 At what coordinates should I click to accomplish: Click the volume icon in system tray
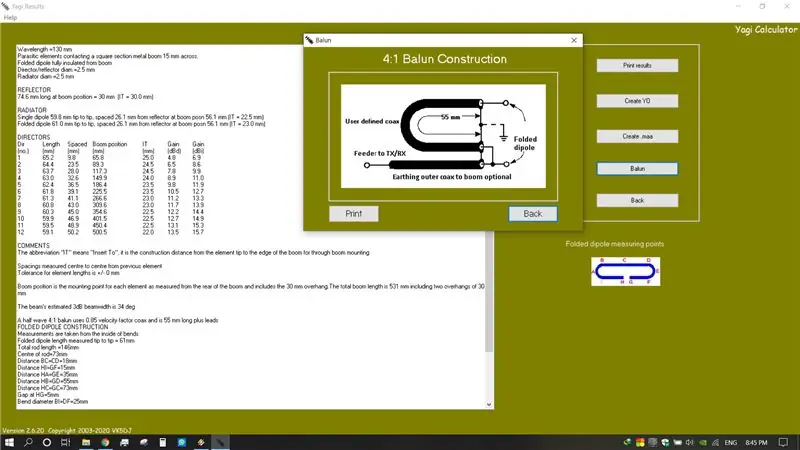690,442
